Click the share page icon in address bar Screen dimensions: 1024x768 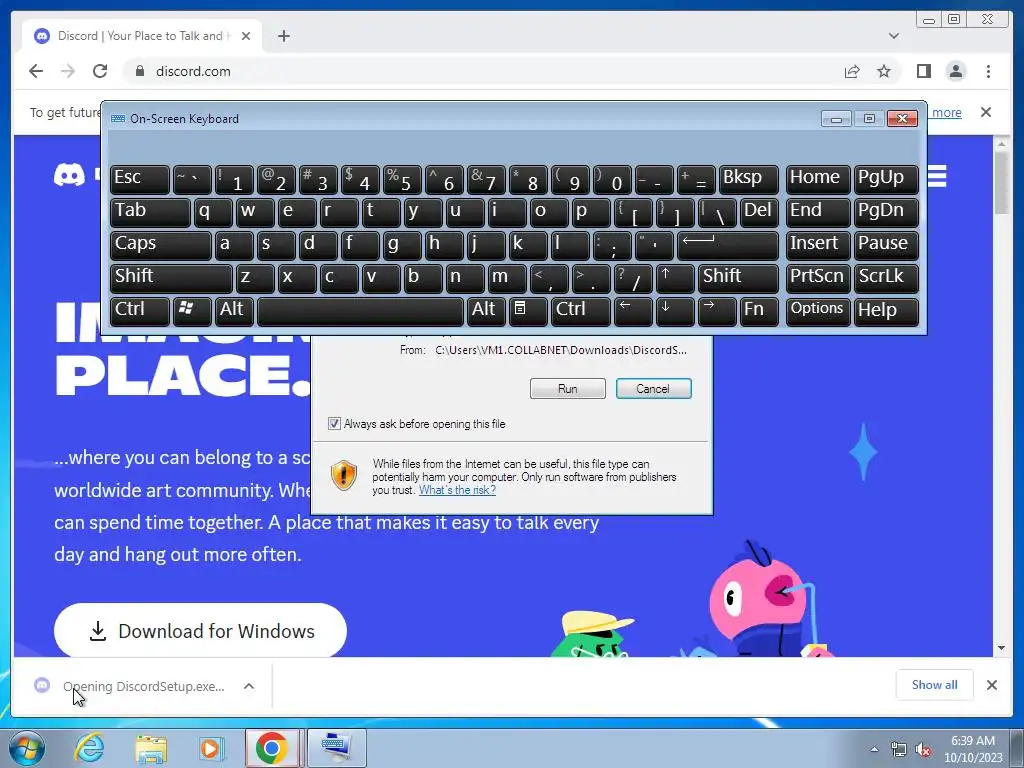[852, 71]
